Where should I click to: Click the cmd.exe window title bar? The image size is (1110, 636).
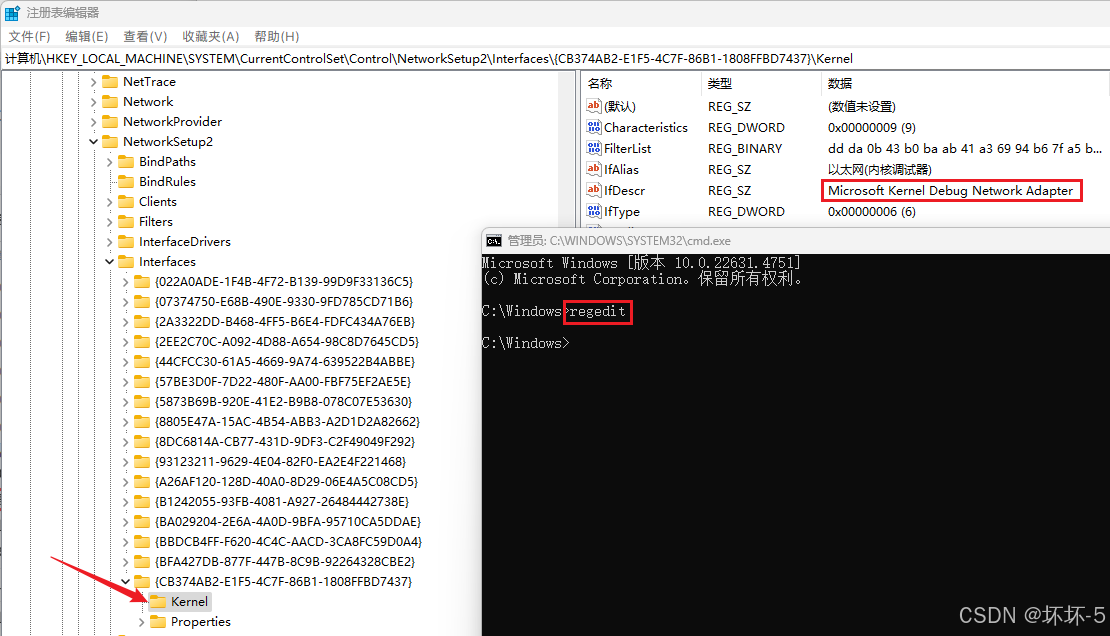796,241
